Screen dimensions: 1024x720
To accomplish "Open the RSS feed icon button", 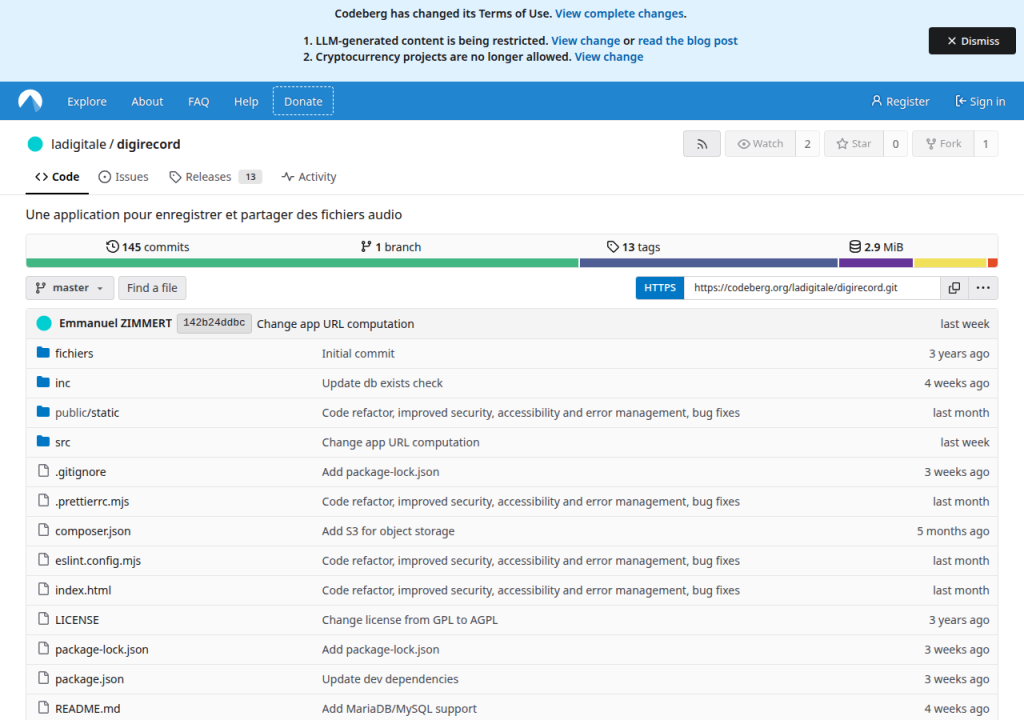I will 702,144.
